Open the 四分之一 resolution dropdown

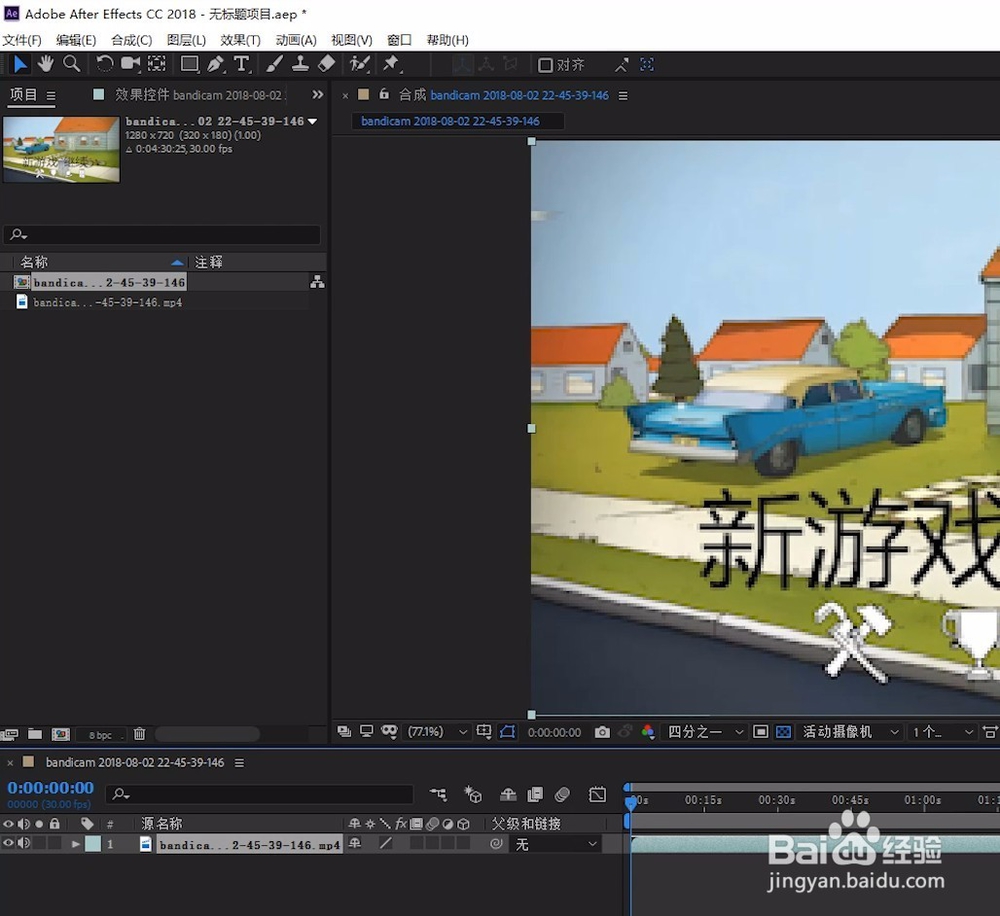coord(705,732)
